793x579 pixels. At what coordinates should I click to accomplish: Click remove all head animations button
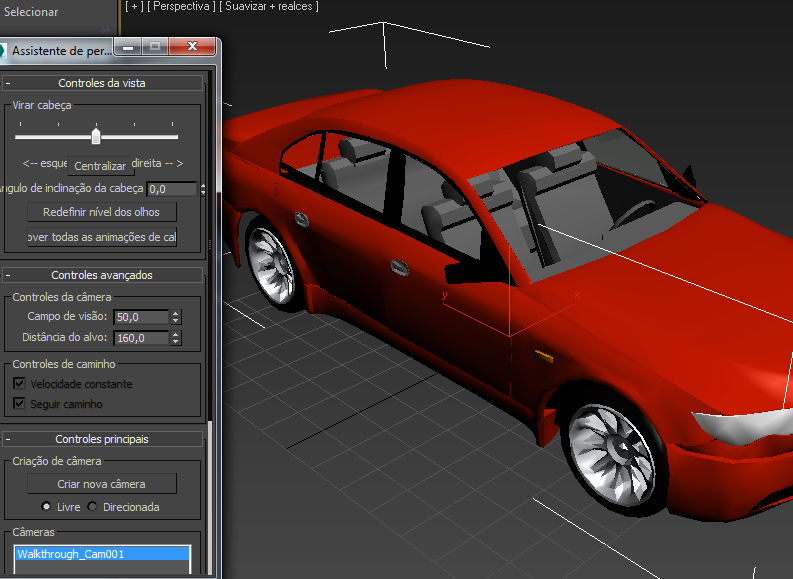point(102,237)
